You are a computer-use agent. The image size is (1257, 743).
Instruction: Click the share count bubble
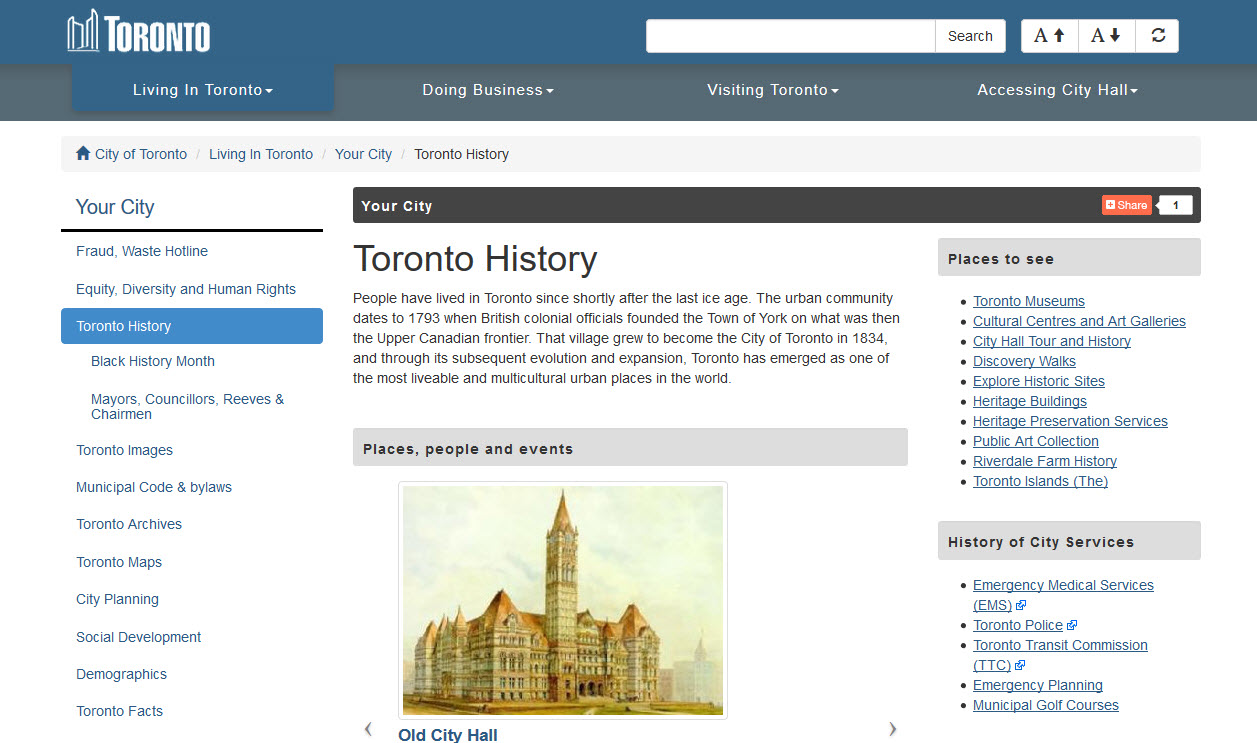[x=1176, y=205]
